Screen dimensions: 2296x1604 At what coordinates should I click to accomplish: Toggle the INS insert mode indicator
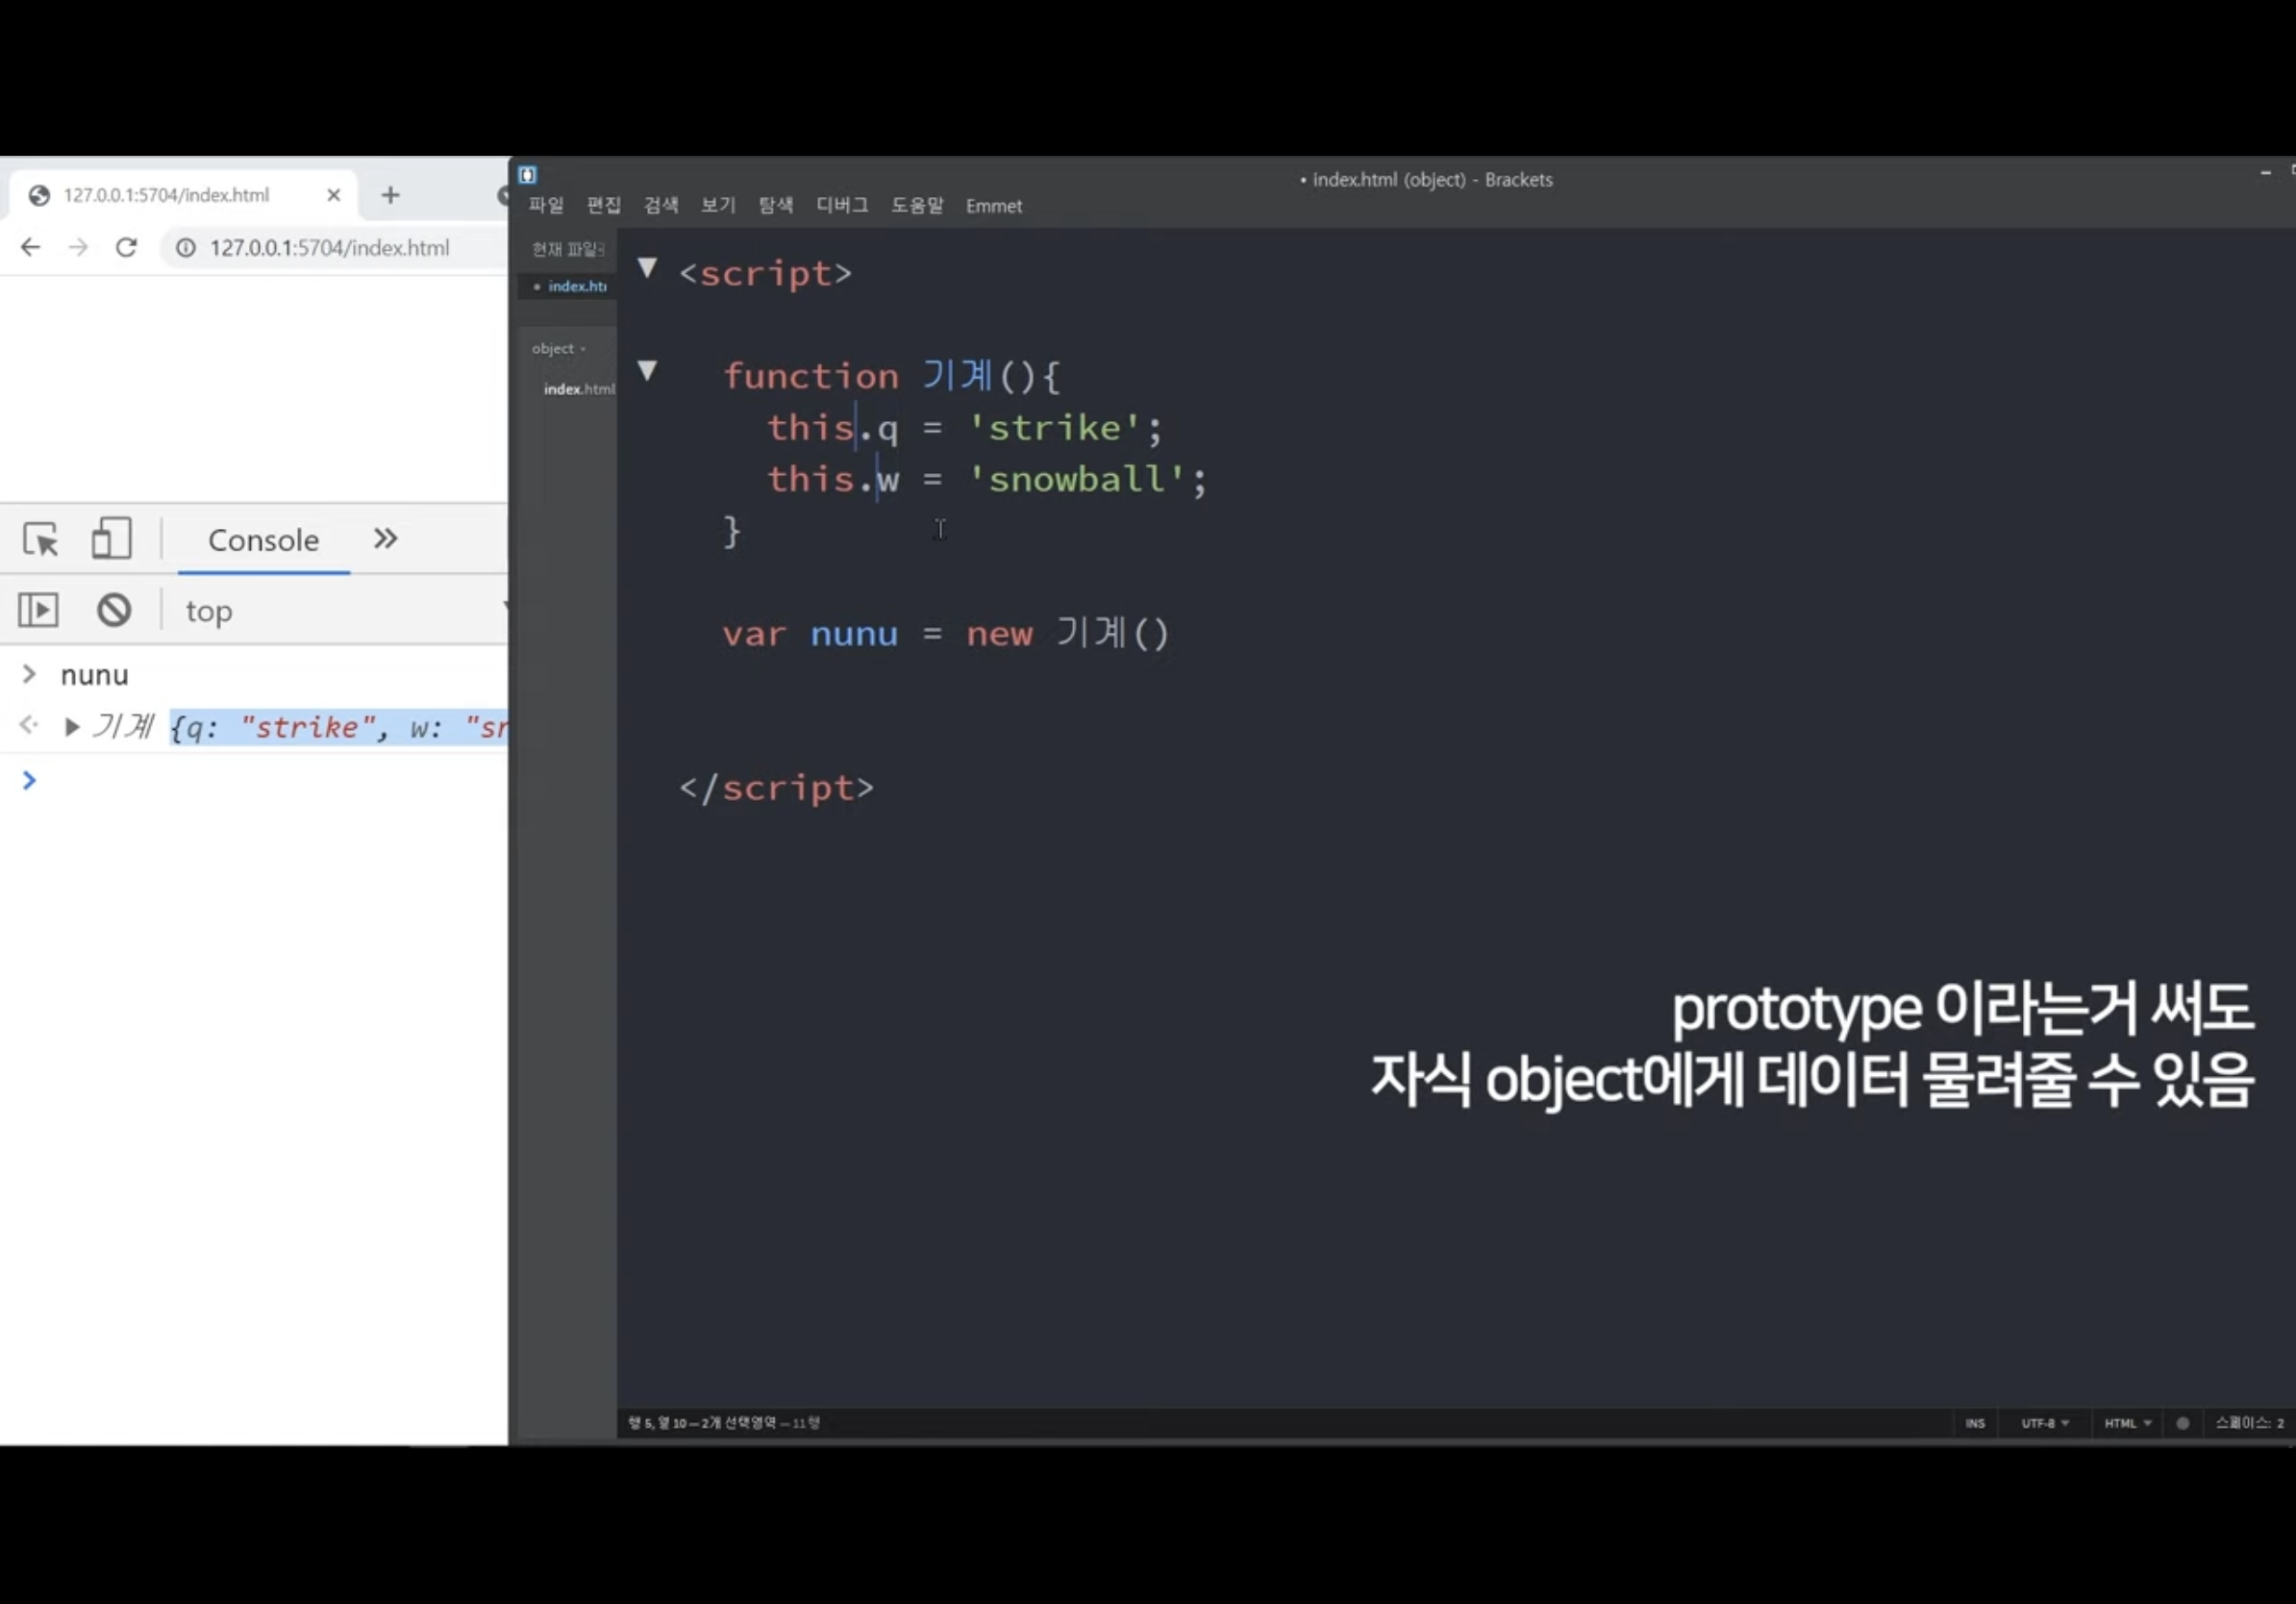pos(1974,1423)
